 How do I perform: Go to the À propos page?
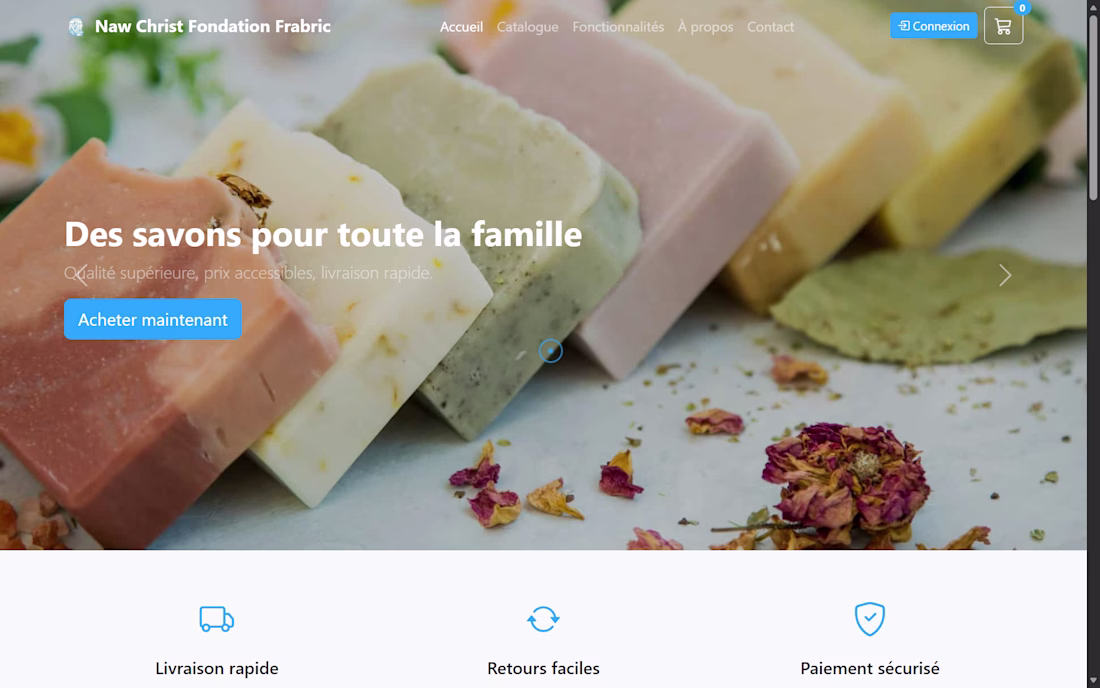coord(705,27)
